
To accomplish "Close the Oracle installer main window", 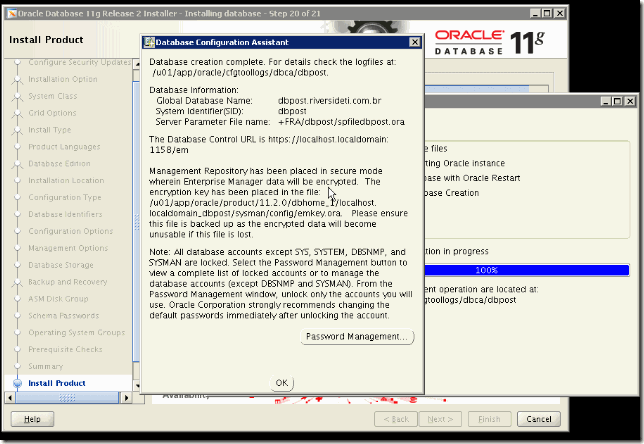I will [560, 14].
